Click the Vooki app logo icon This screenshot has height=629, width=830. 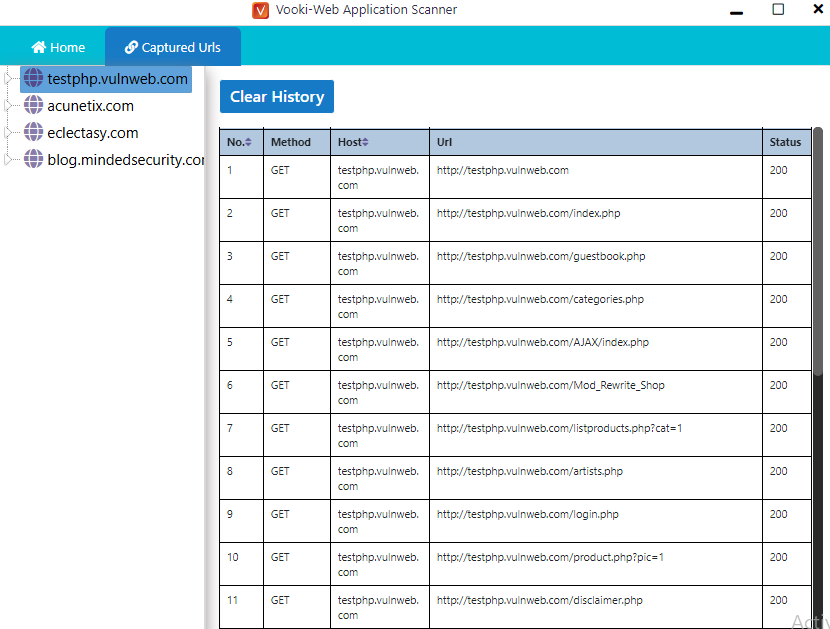coord(260,10)
